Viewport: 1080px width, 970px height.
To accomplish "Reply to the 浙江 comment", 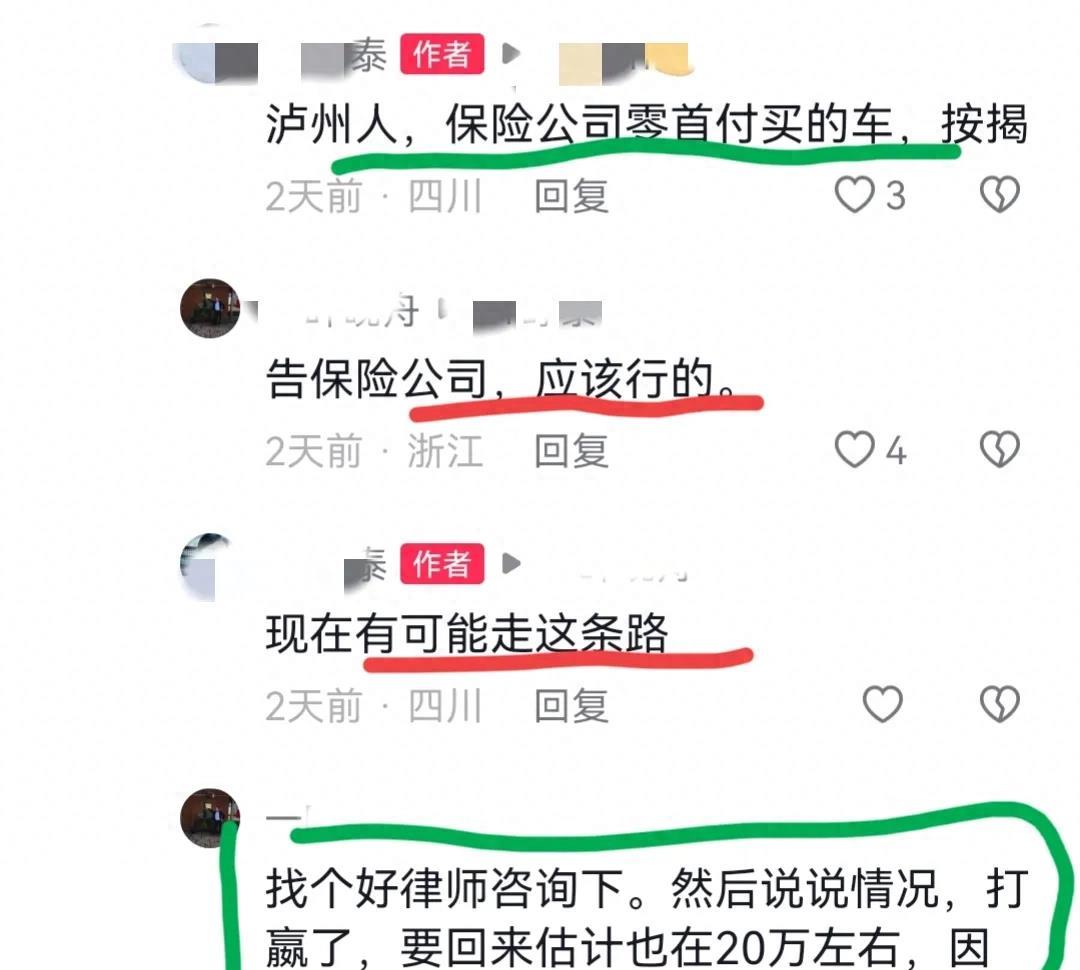I will (x=572, y=451).
